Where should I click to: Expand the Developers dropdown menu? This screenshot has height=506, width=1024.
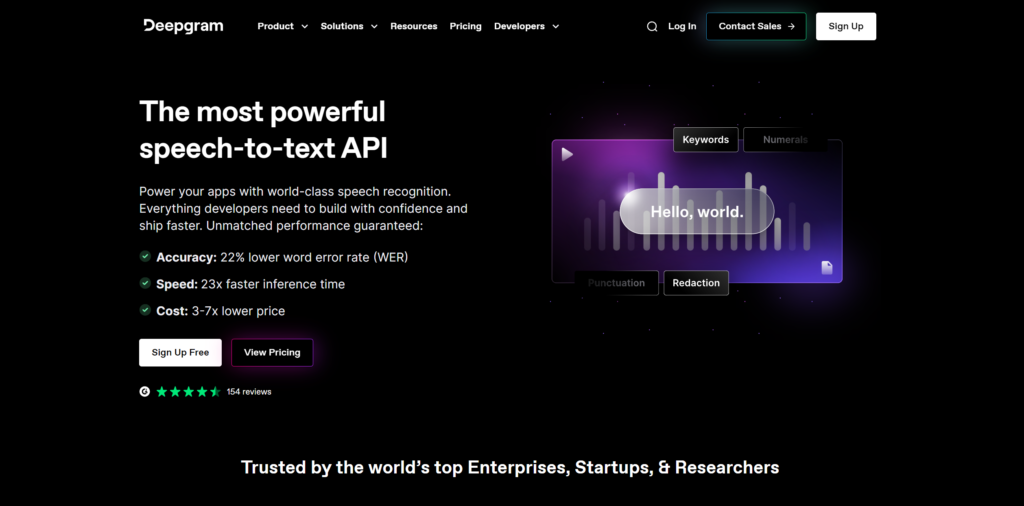click(x=526, y=26)
